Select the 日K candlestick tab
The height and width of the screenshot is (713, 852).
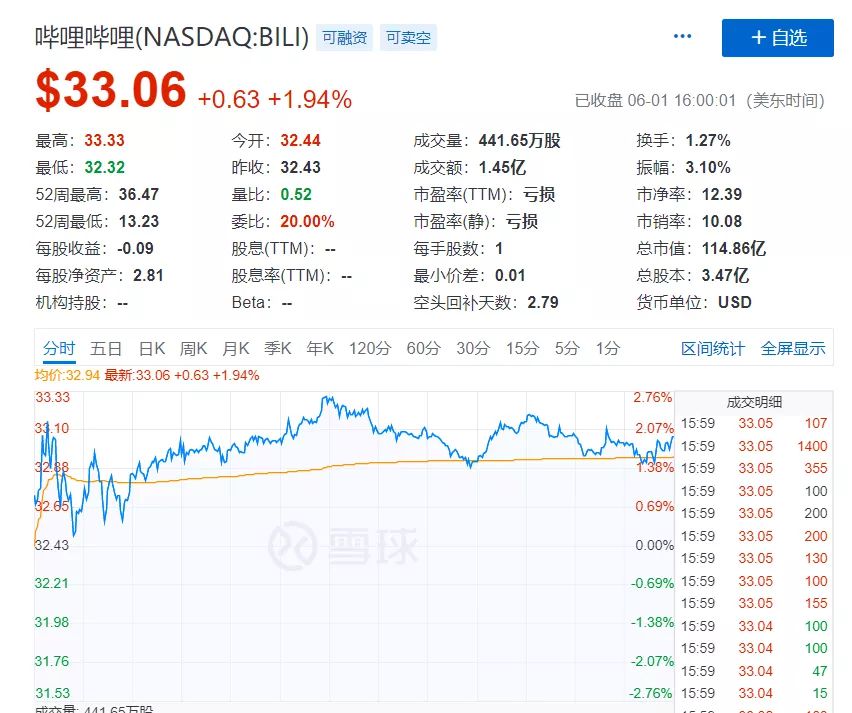pyautogui.click(x=152, y=348)
